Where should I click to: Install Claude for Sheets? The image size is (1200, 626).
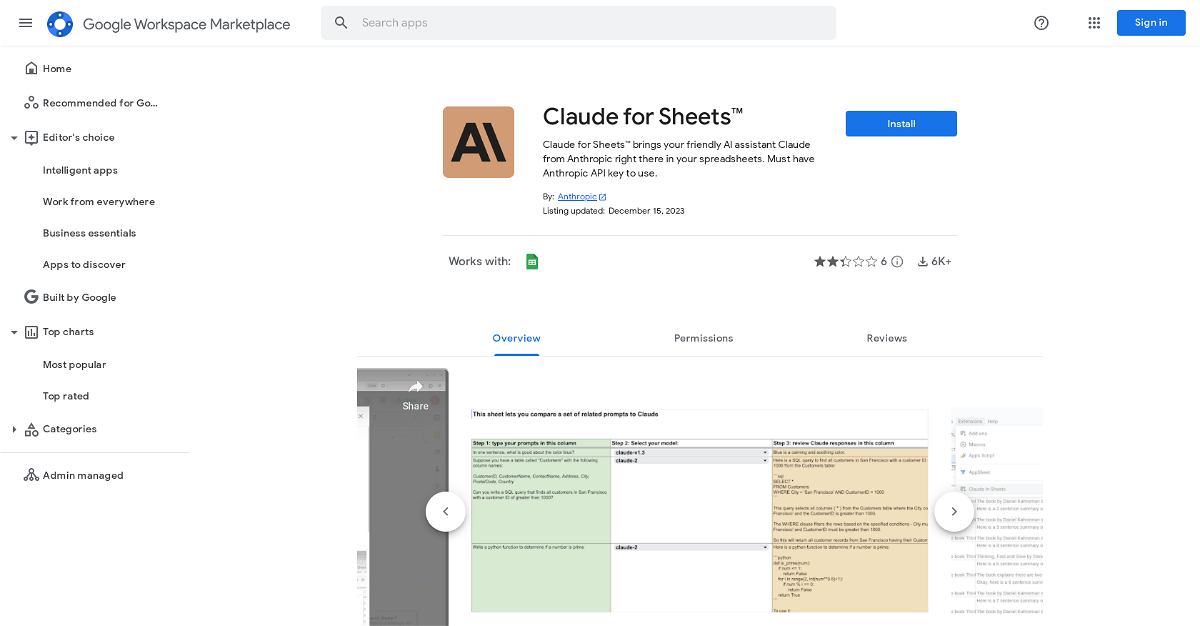click(x=901, y=124)
